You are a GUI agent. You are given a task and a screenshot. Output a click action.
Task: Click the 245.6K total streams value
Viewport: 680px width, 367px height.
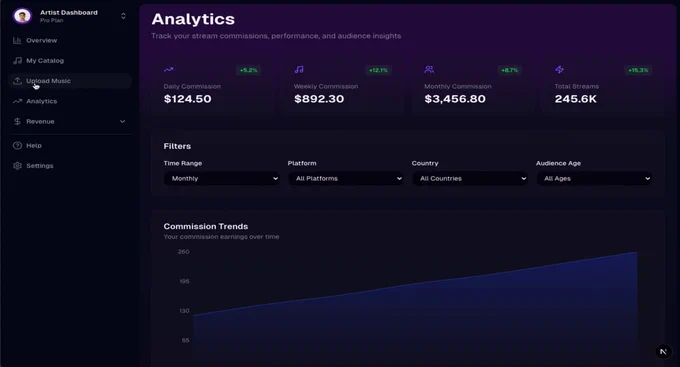pos(575,99)
